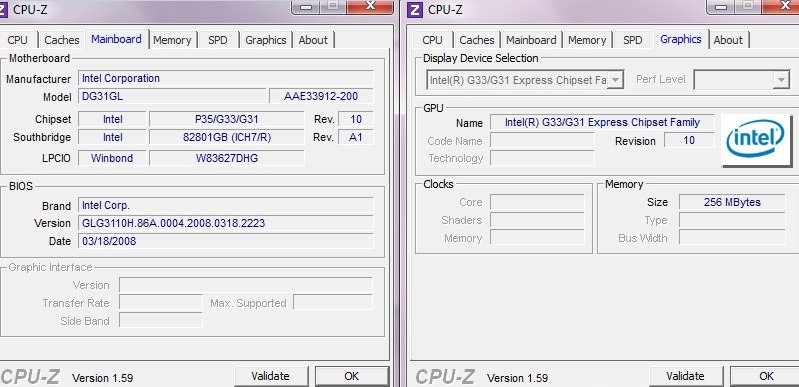Minimize the right CPU-Z window

[x=722, y=7]
